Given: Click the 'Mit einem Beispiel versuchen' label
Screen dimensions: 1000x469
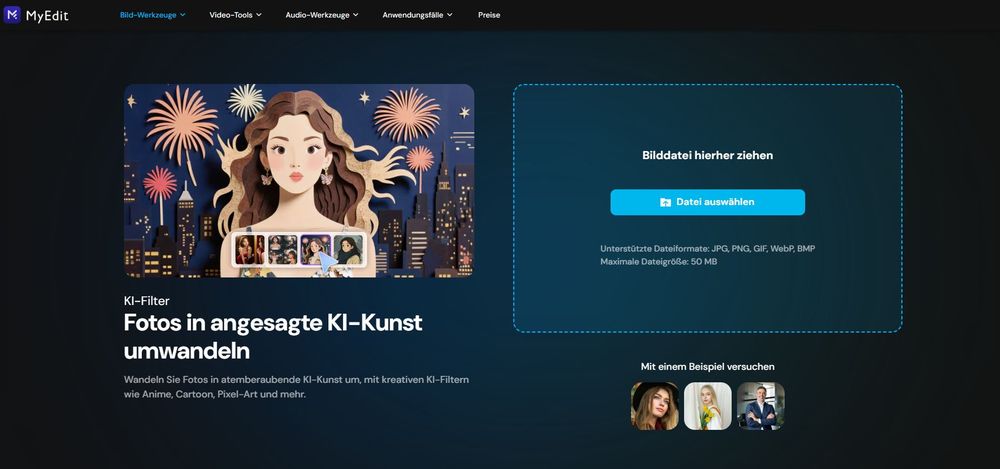Looking at the screenshot, I should (x=707, y=367).
